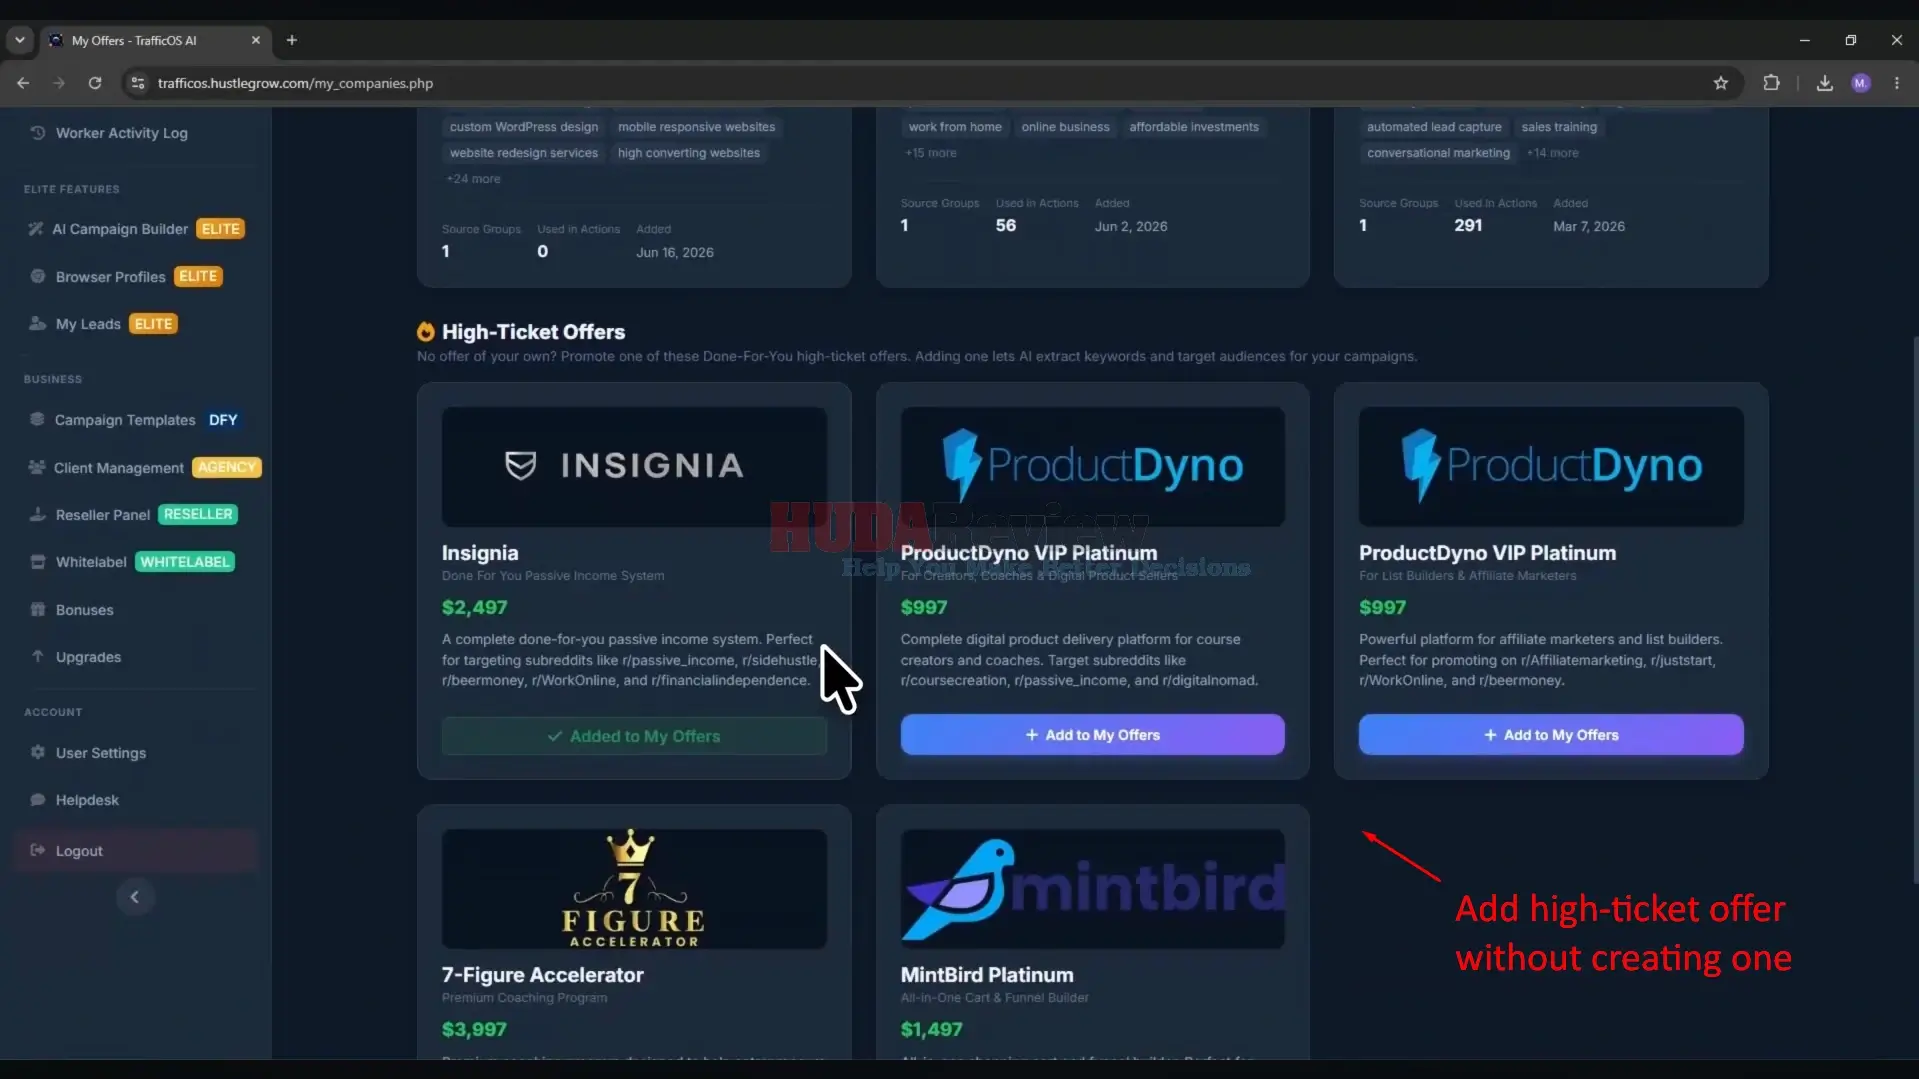This screenshot has width=1919, height=1079.
Task: Open User Settings page
Action: 100,753
